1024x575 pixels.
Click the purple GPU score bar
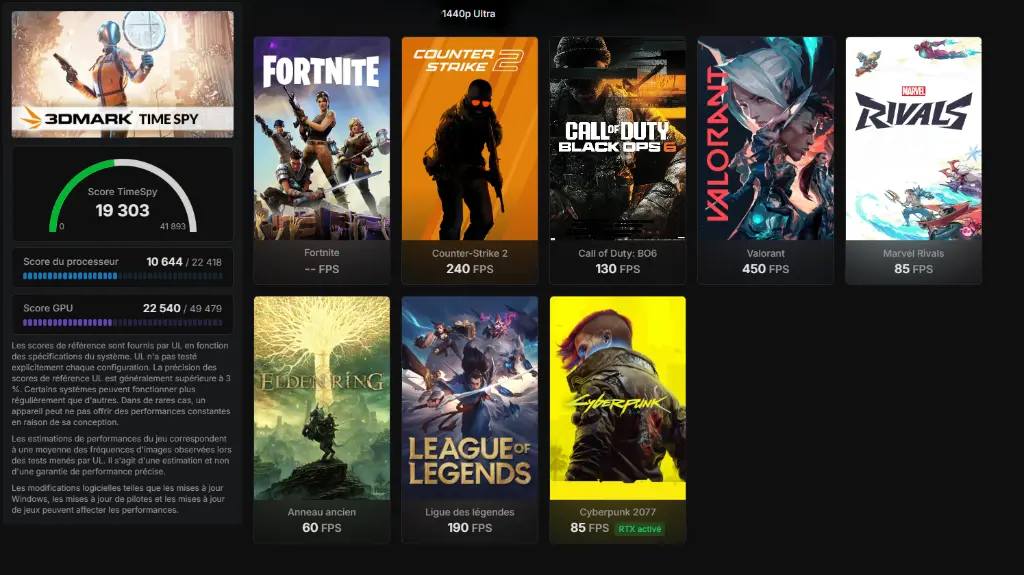click(x=123, y=323)
